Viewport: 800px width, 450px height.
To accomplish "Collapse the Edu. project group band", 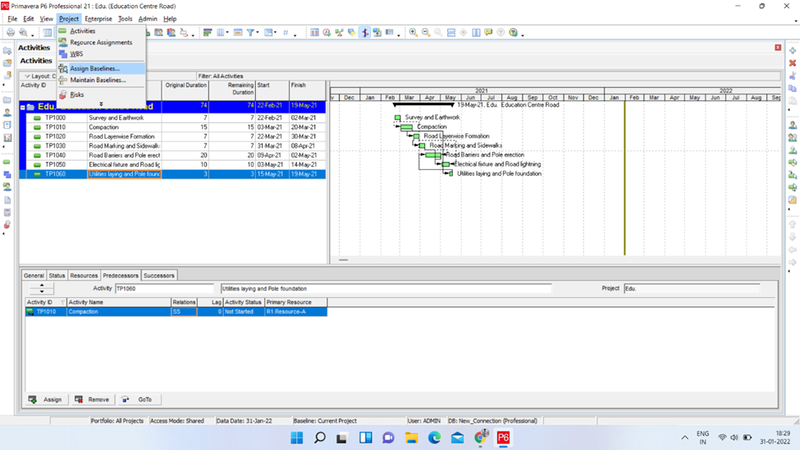I will coord(22,107).
